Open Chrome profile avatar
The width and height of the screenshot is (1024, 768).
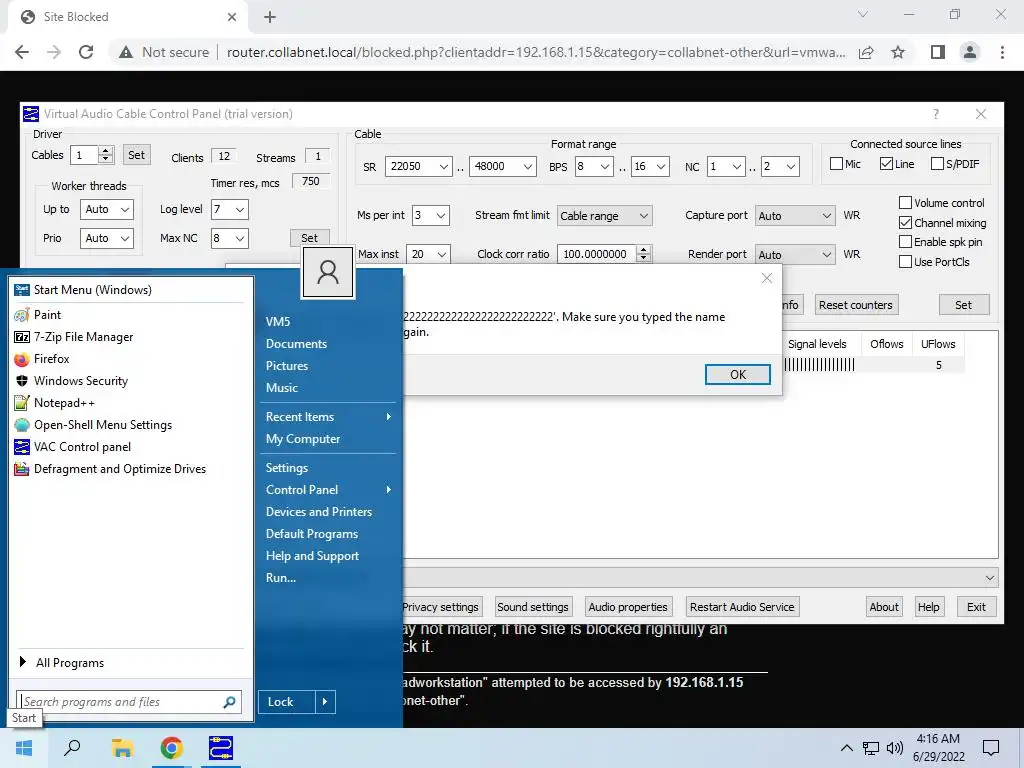970,52
